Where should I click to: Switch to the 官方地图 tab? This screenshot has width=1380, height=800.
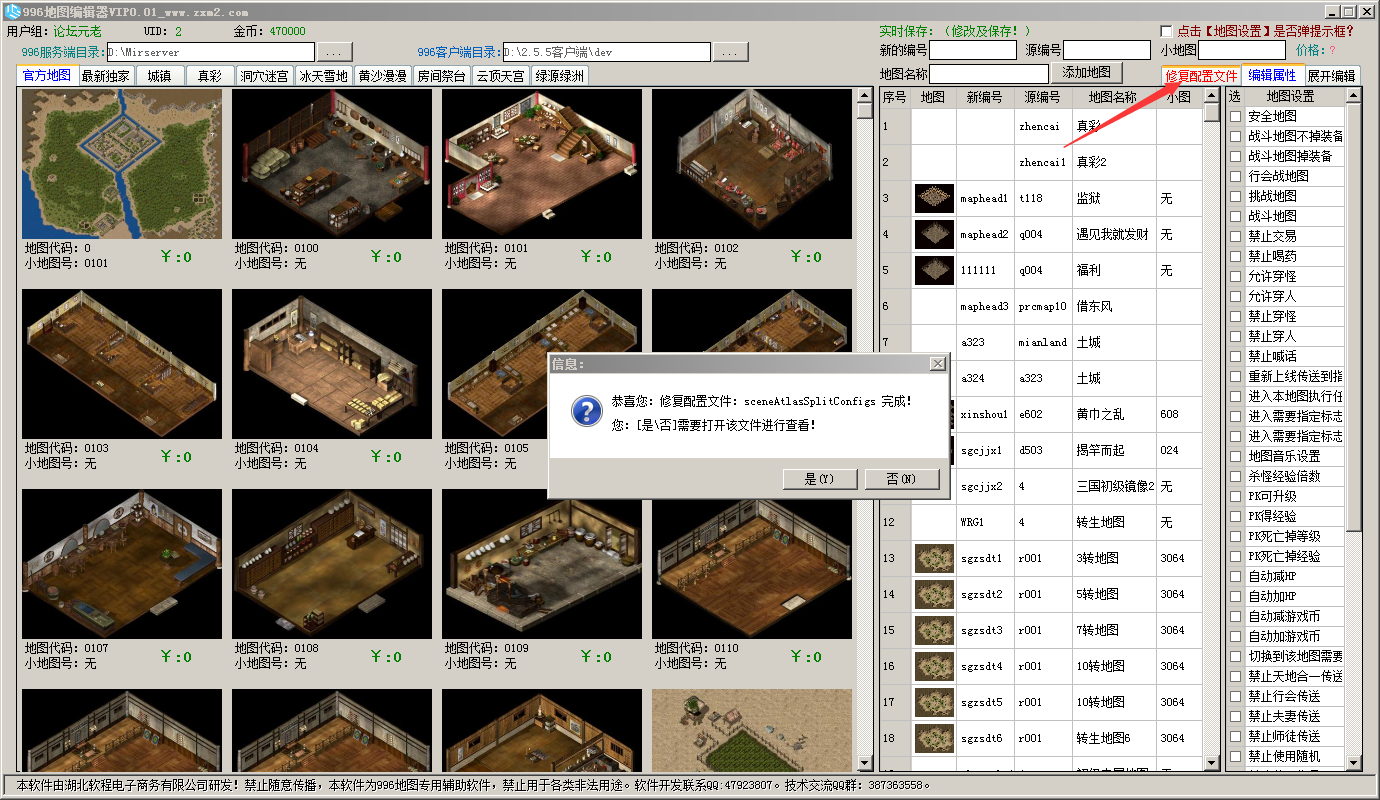[x=47, y=75]
